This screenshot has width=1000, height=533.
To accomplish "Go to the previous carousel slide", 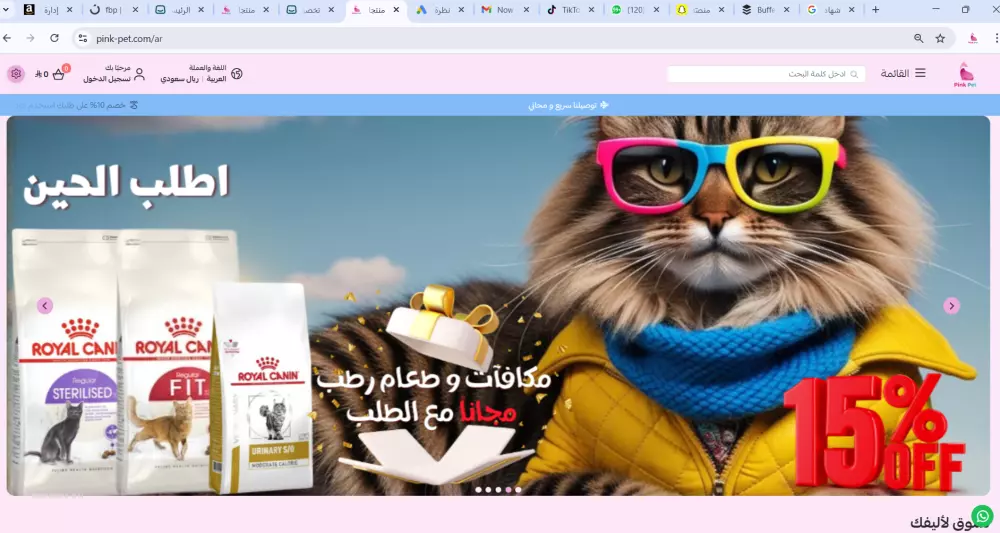I will pos(45,306).
